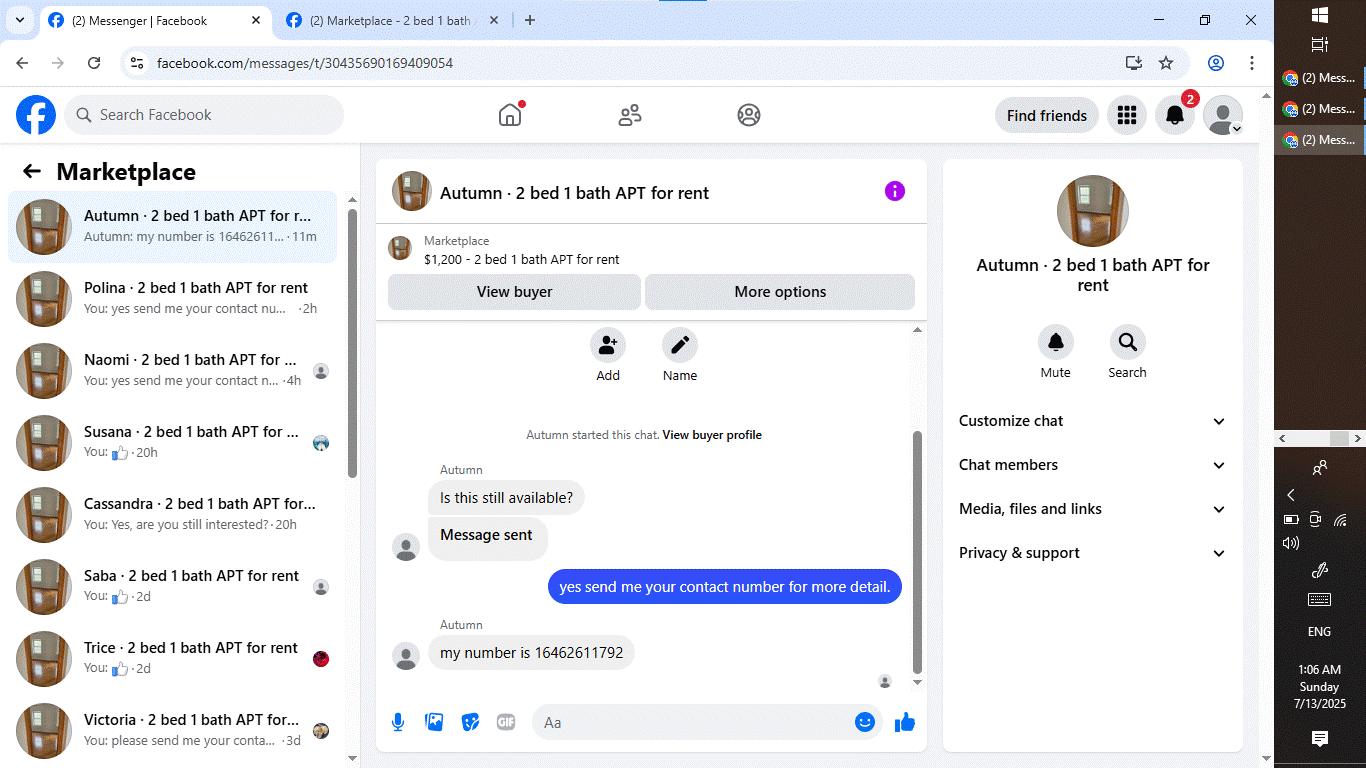Open Polina conversation in list
Image resolution: width=1366 pixels, height=768 pixels.
172,299
